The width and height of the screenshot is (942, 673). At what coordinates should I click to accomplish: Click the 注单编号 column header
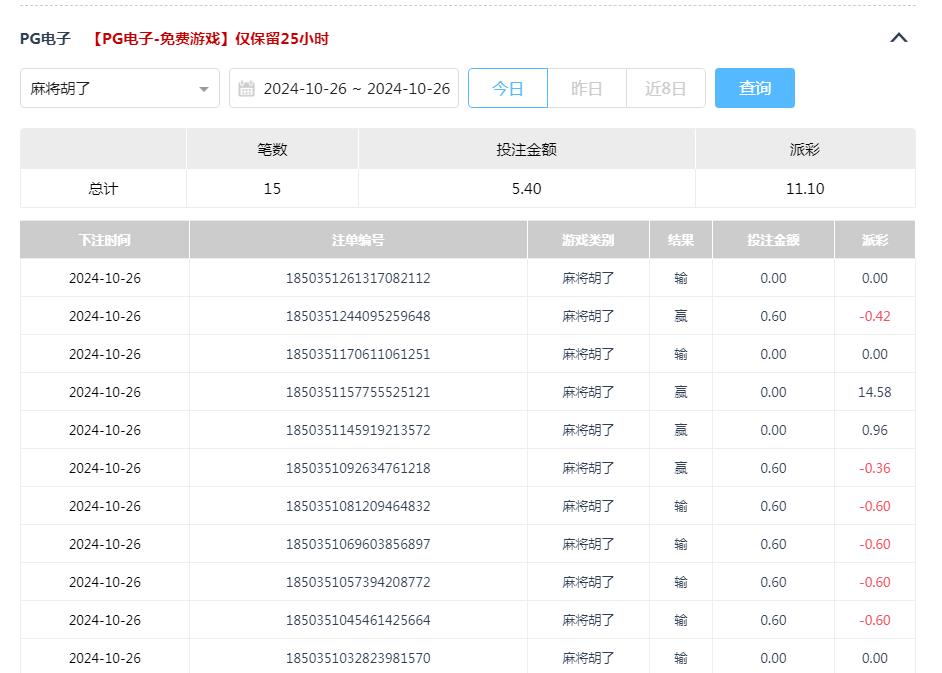click(x=357, y=239)
